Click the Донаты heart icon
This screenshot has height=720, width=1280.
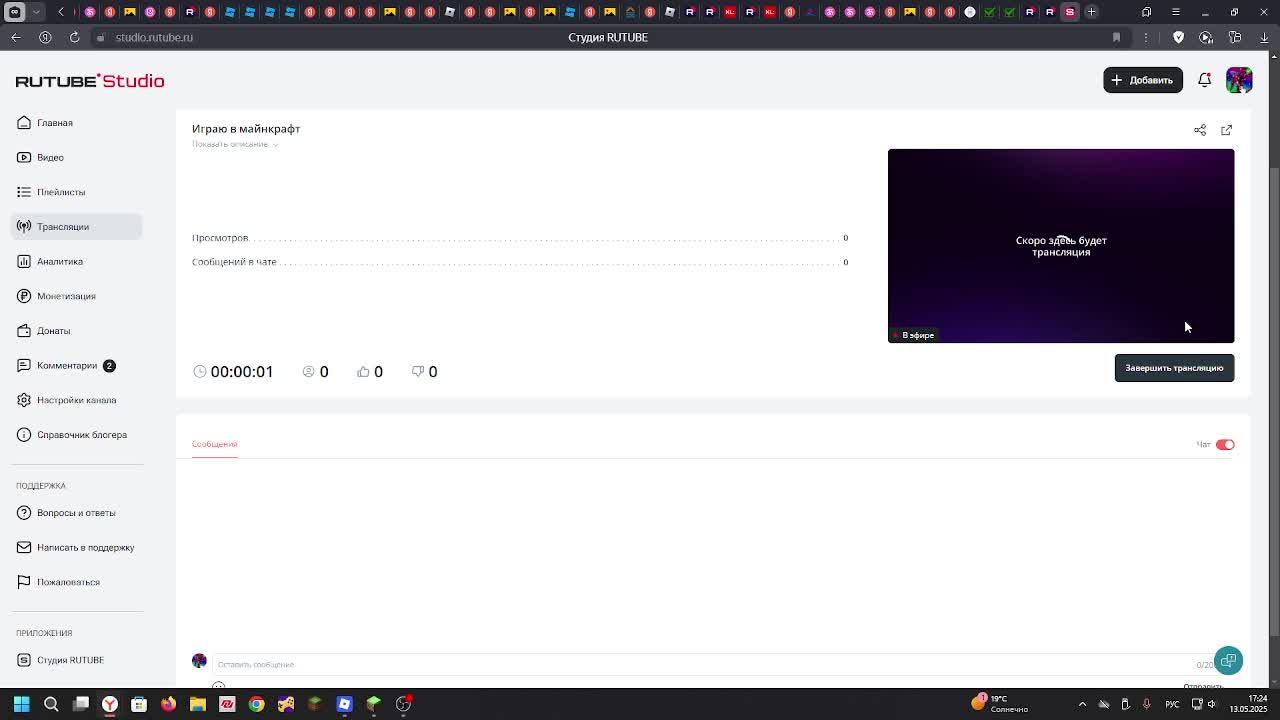point(24,331)
